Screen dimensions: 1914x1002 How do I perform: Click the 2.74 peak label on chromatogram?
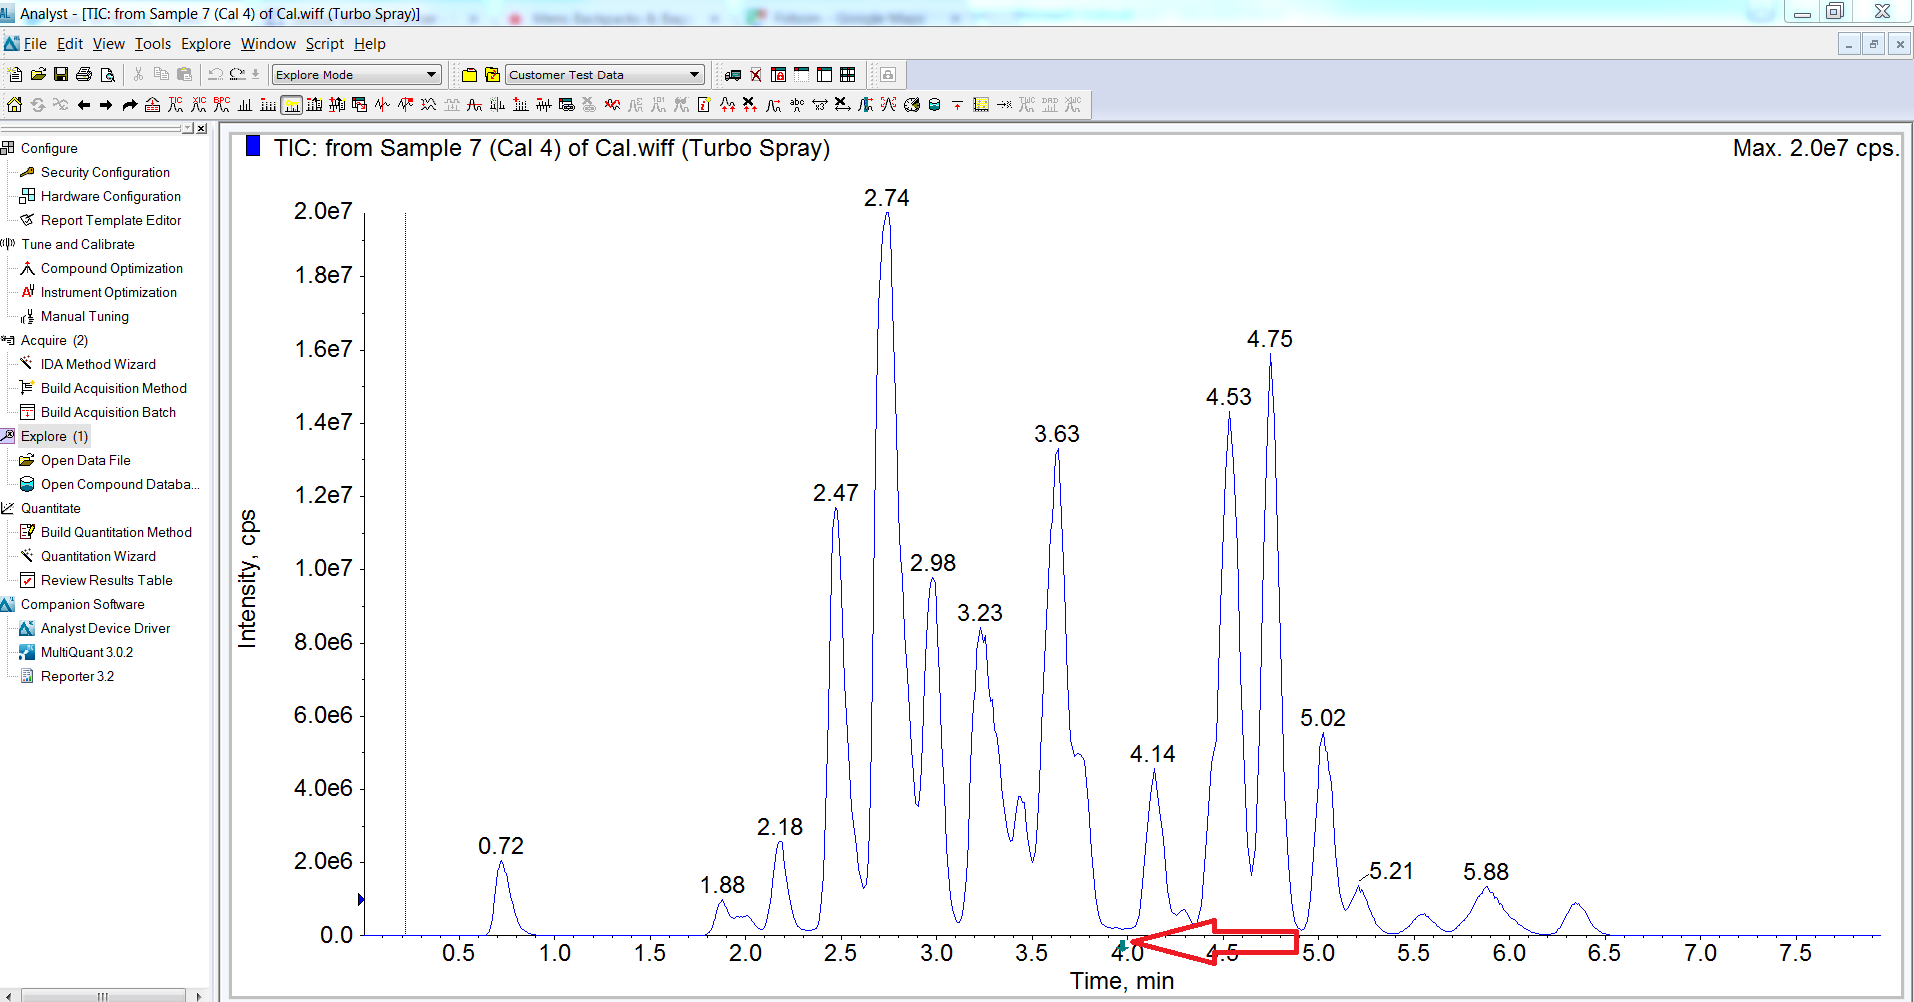pyautogui.click(x=886, y=198)
